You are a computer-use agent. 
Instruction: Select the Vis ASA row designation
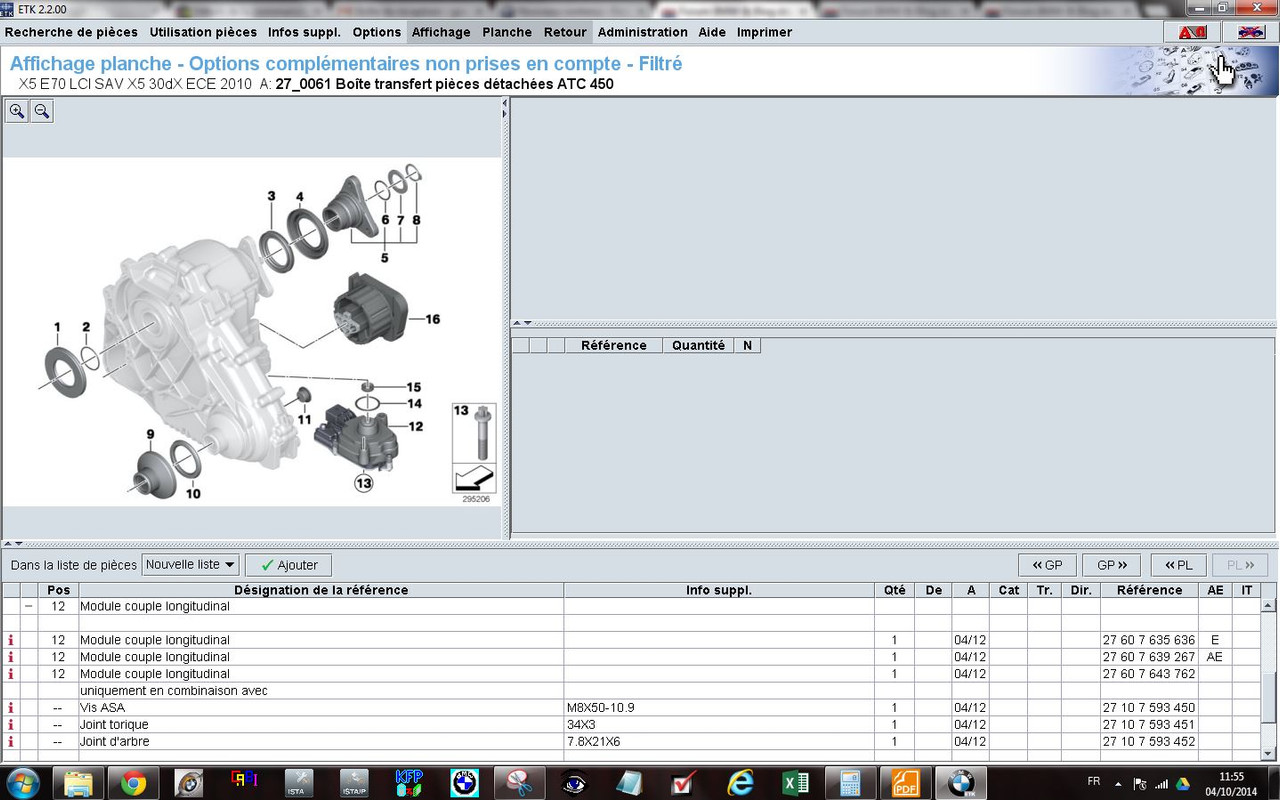pyautogui.click(x=102, y=708)
